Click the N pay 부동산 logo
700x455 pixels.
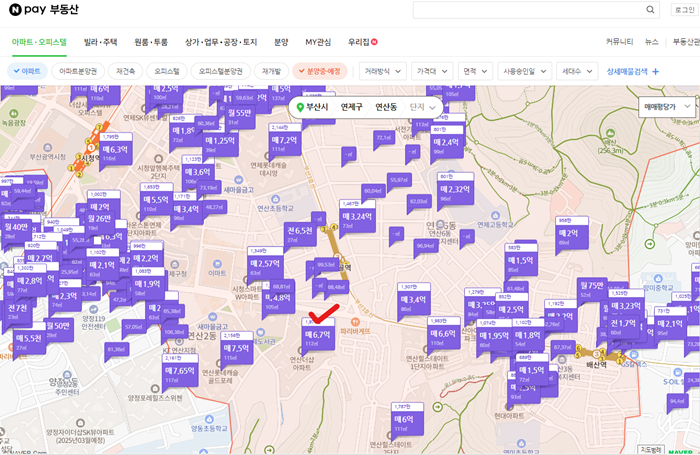coord(44,9)
